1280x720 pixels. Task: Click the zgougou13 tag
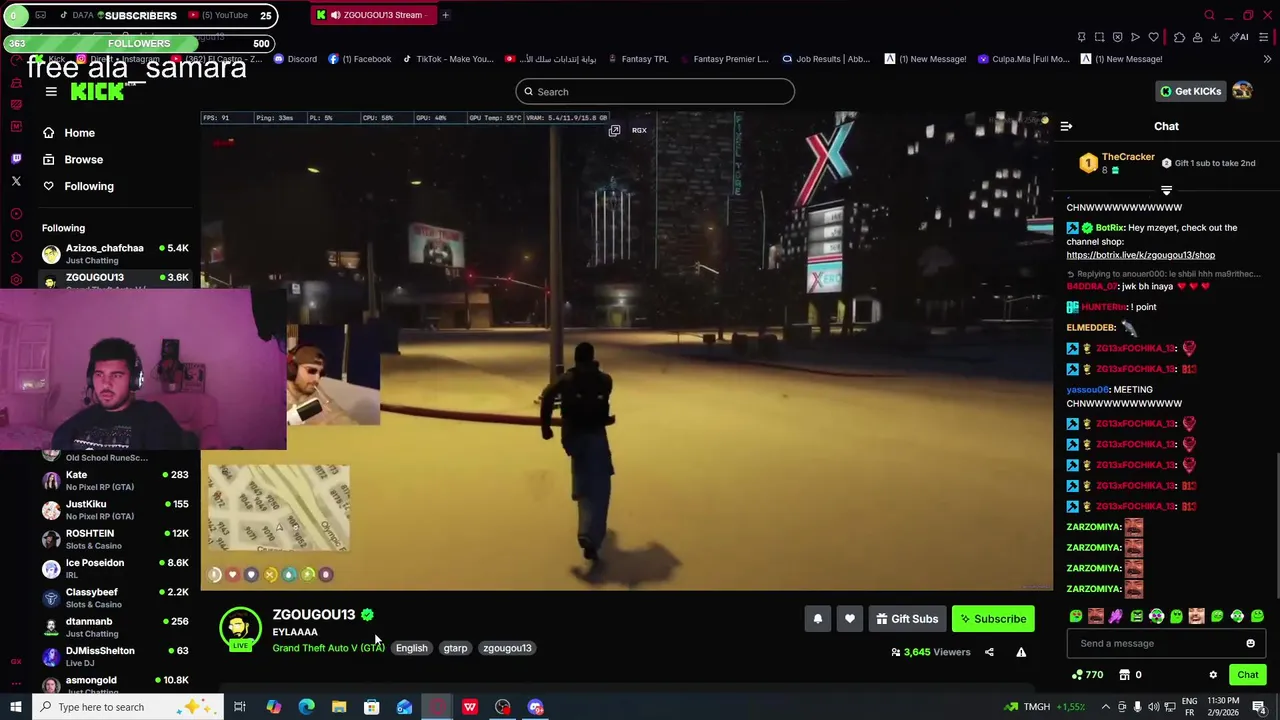[x=507, y=648]
